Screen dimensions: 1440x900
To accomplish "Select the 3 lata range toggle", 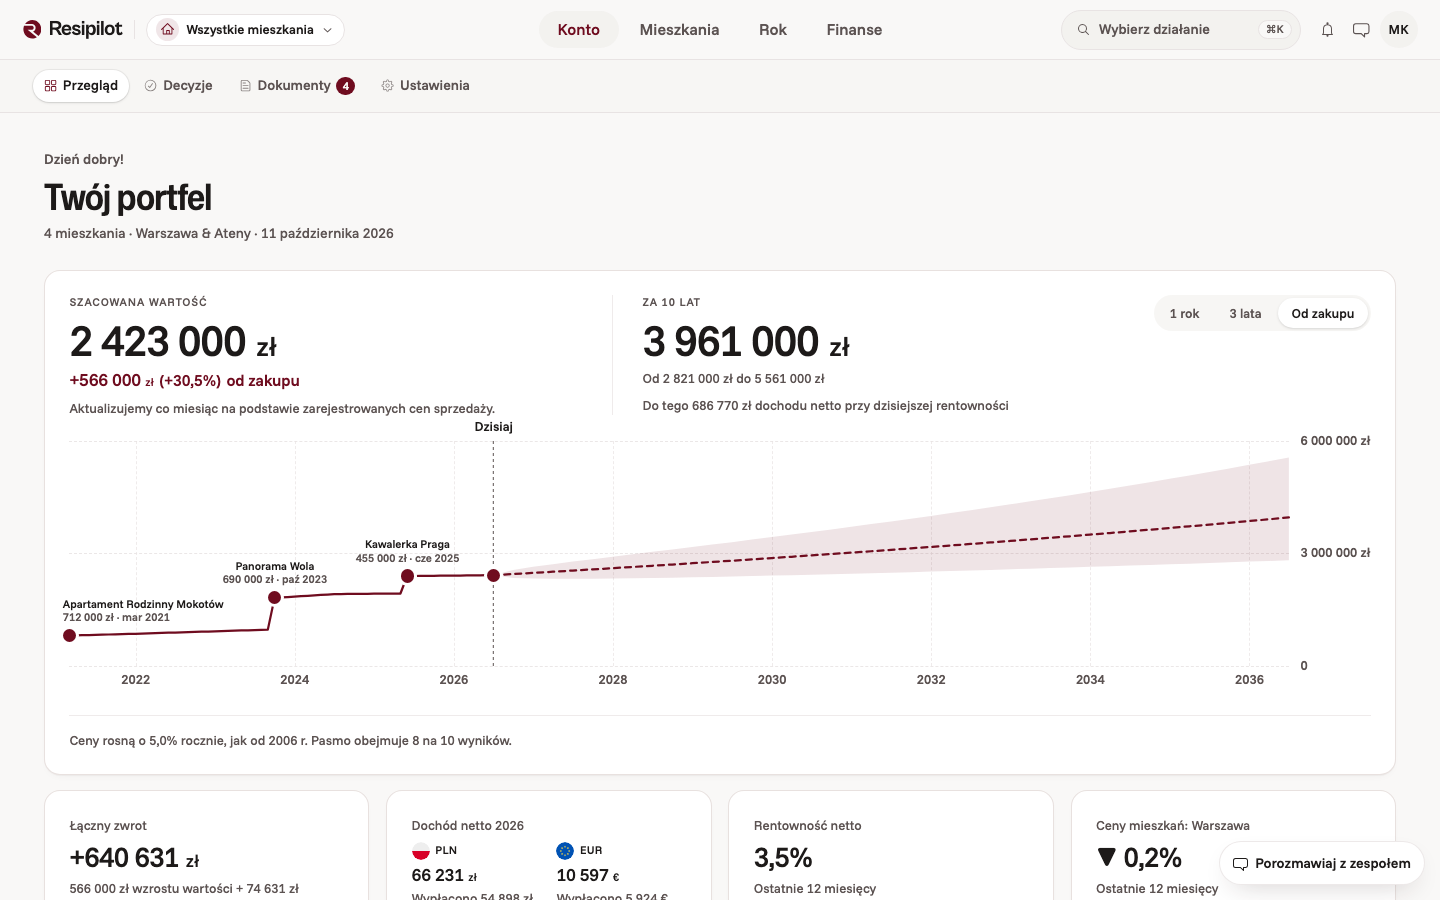I will pos(1245,313).
